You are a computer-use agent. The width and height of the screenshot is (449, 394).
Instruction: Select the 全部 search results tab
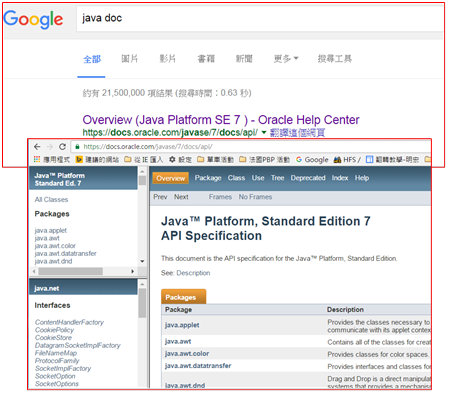click(92, 59)
